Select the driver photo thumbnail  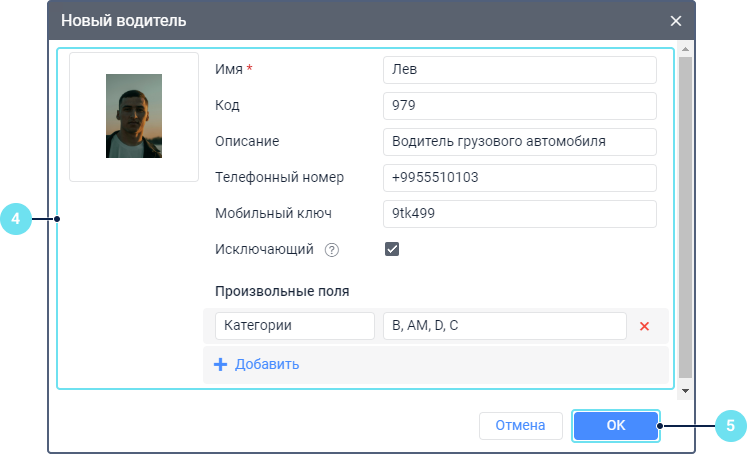(x=134, y=117)
